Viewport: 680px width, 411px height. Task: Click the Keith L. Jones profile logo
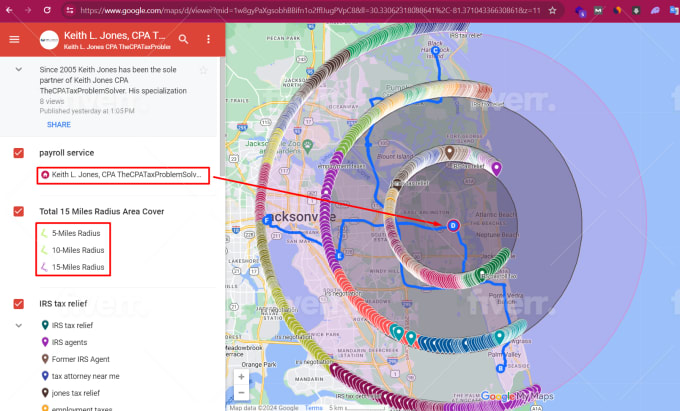(x=49, y=40)
